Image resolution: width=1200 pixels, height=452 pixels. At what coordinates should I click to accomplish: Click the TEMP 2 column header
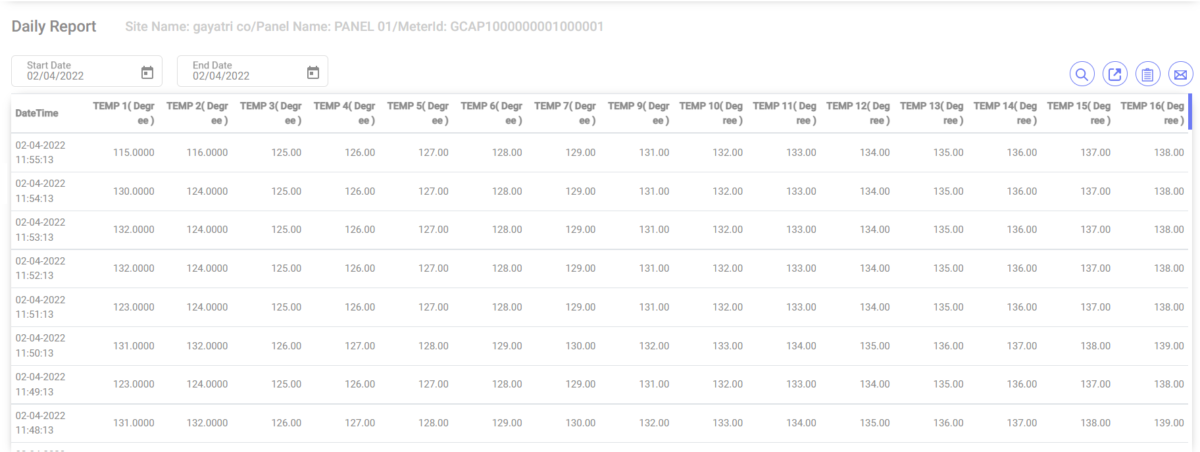[x=197, y=113]
